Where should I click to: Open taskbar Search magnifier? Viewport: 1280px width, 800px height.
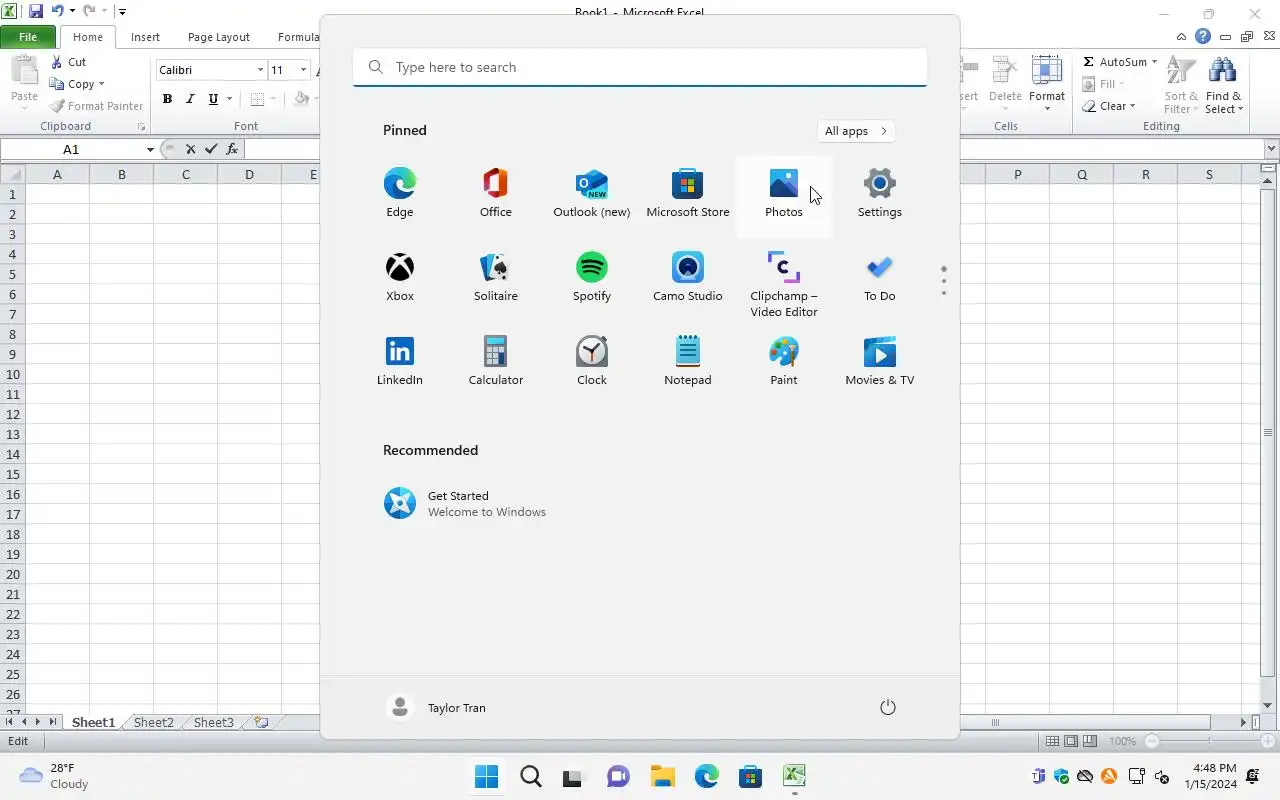pos(531,776)
